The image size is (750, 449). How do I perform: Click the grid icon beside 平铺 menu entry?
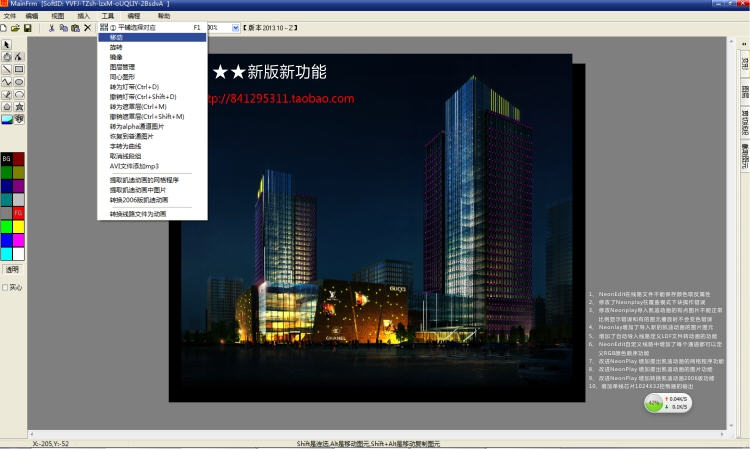(104, 27)
